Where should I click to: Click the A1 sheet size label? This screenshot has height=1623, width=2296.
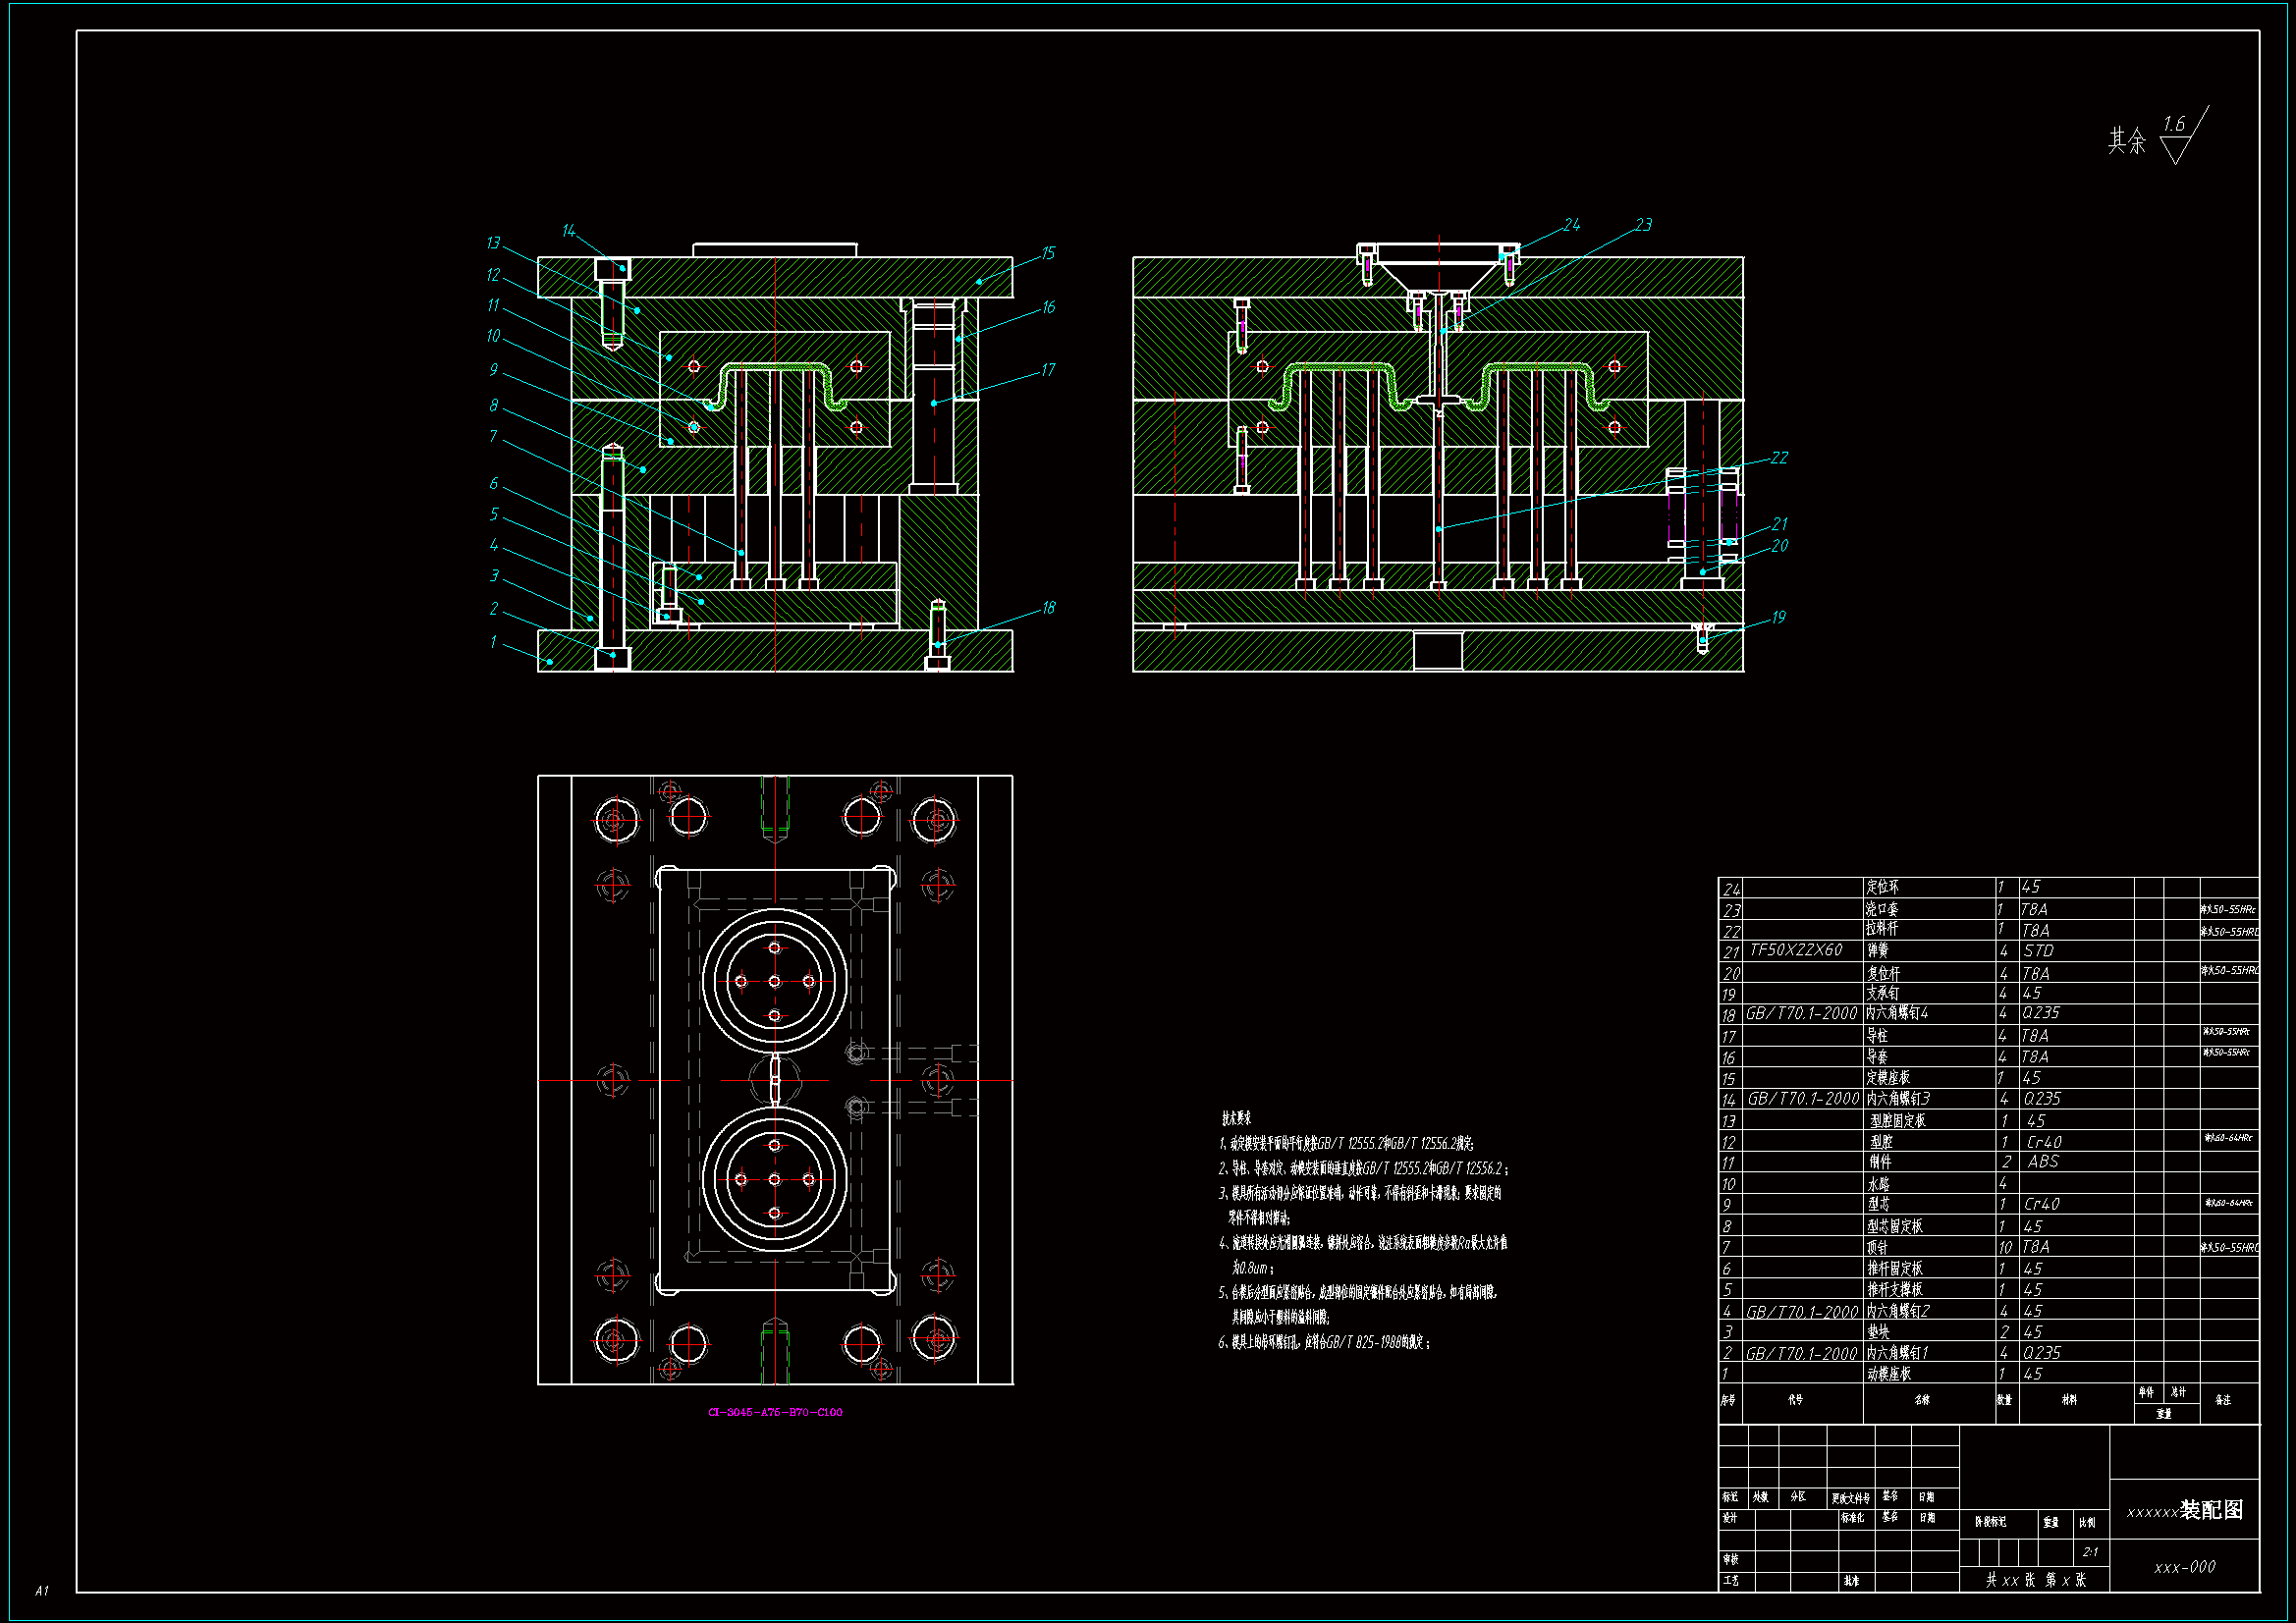coord(41,1590)
